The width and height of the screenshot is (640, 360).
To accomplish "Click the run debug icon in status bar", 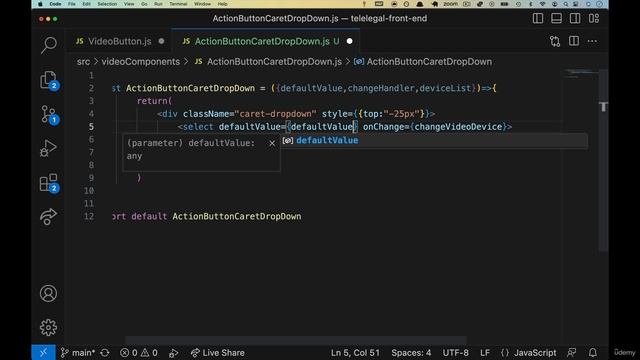I will (173, 353).
